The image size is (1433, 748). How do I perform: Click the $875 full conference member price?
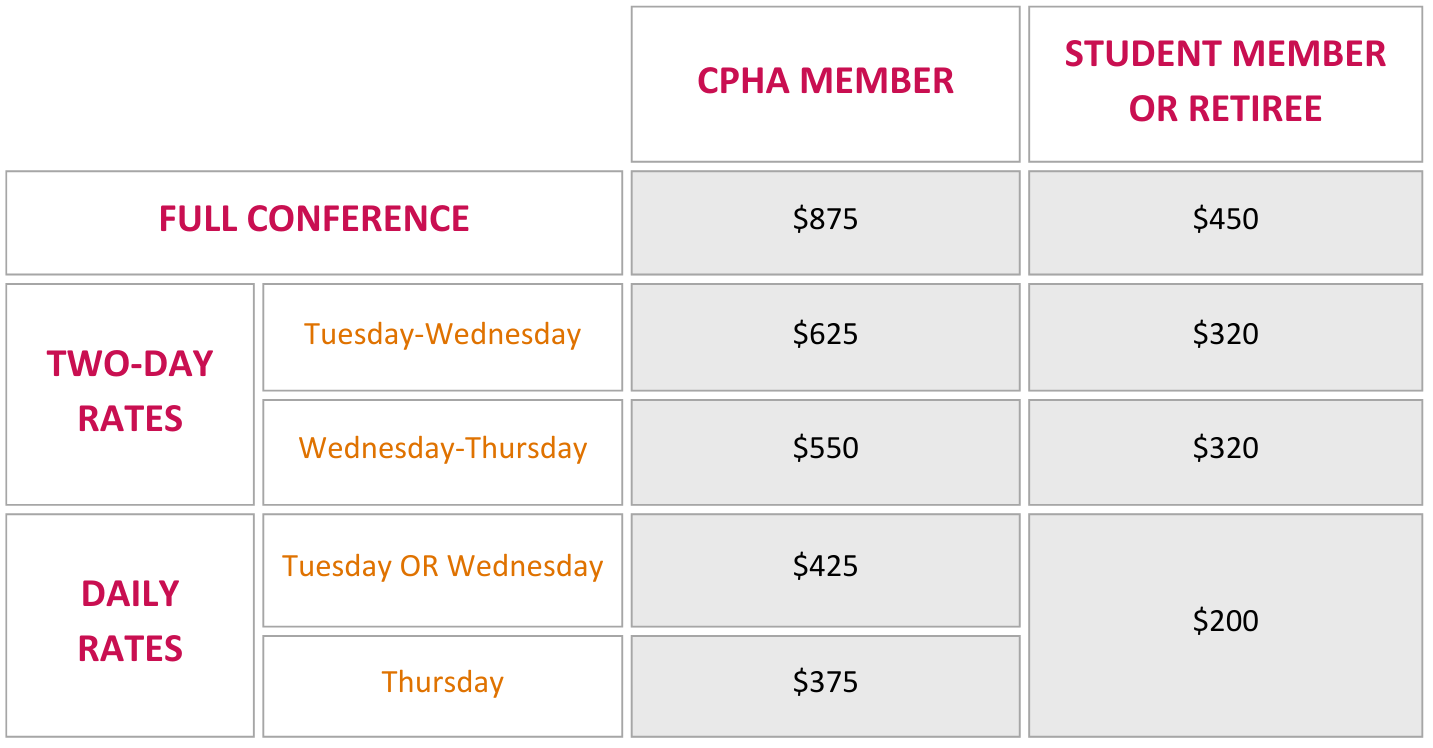[x=825, y=222]
